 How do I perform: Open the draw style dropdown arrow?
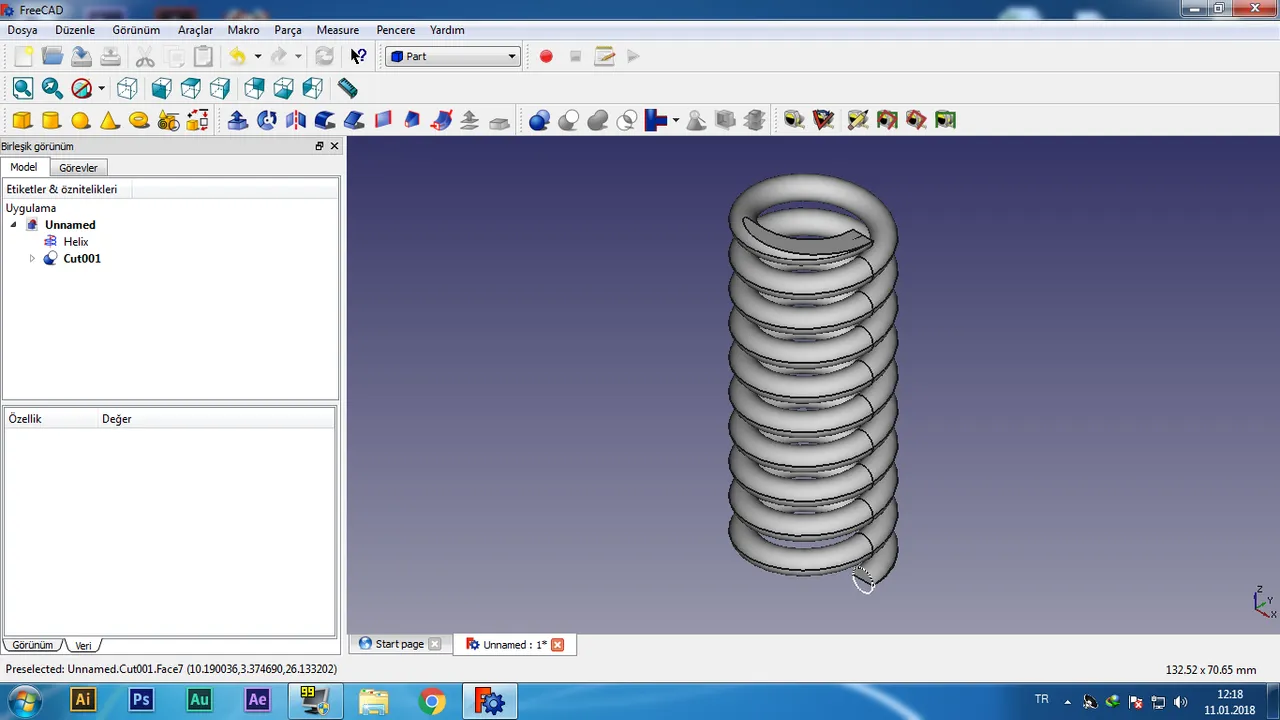[x=101, y=89]
